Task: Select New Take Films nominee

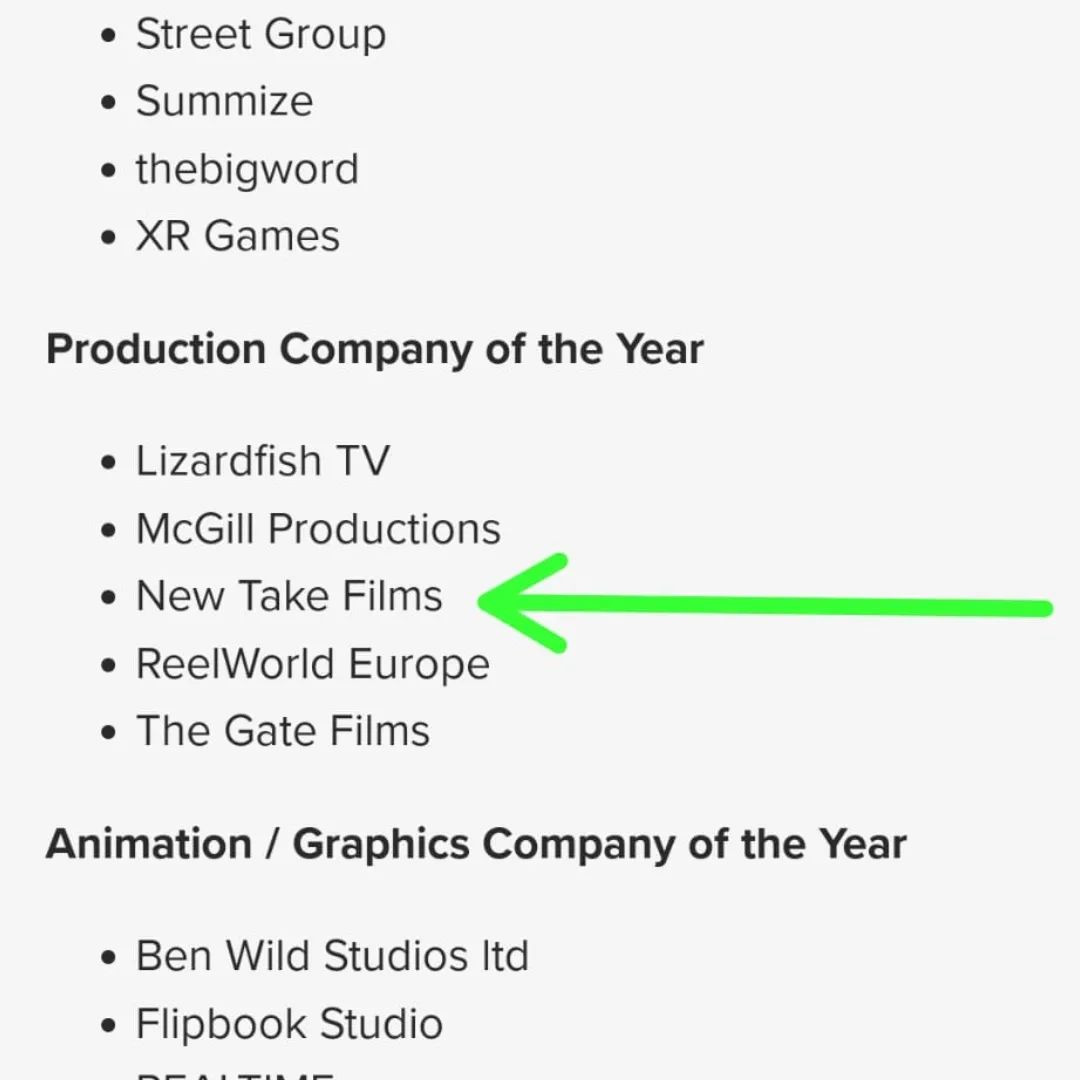Action: (x=289, y=596)
